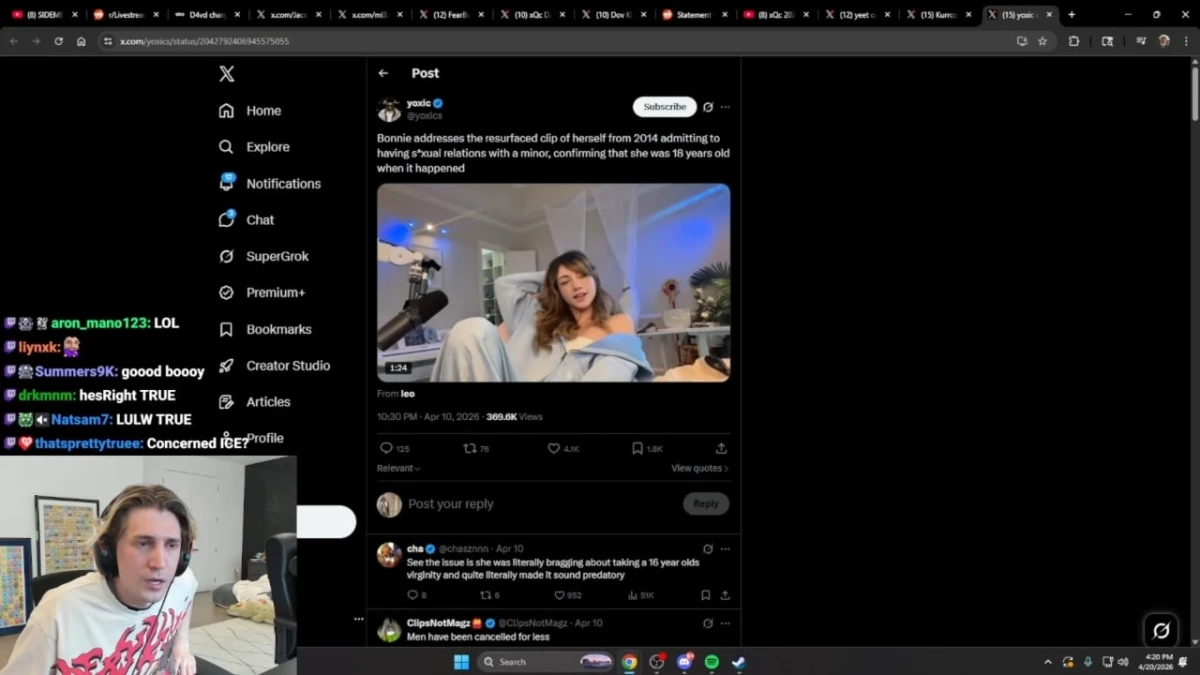
Task: Open Notifications in the left sidebar
Action: (x=283, y=183)
